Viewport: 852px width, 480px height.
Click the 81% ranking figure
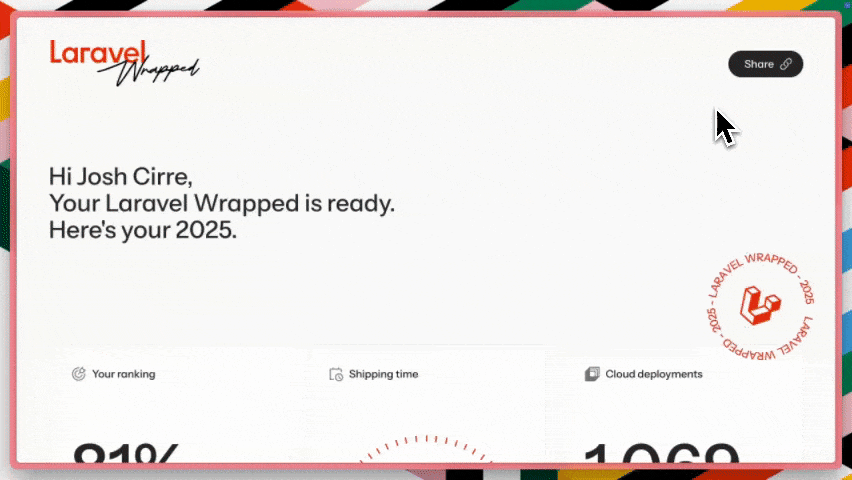click(125, 455)
